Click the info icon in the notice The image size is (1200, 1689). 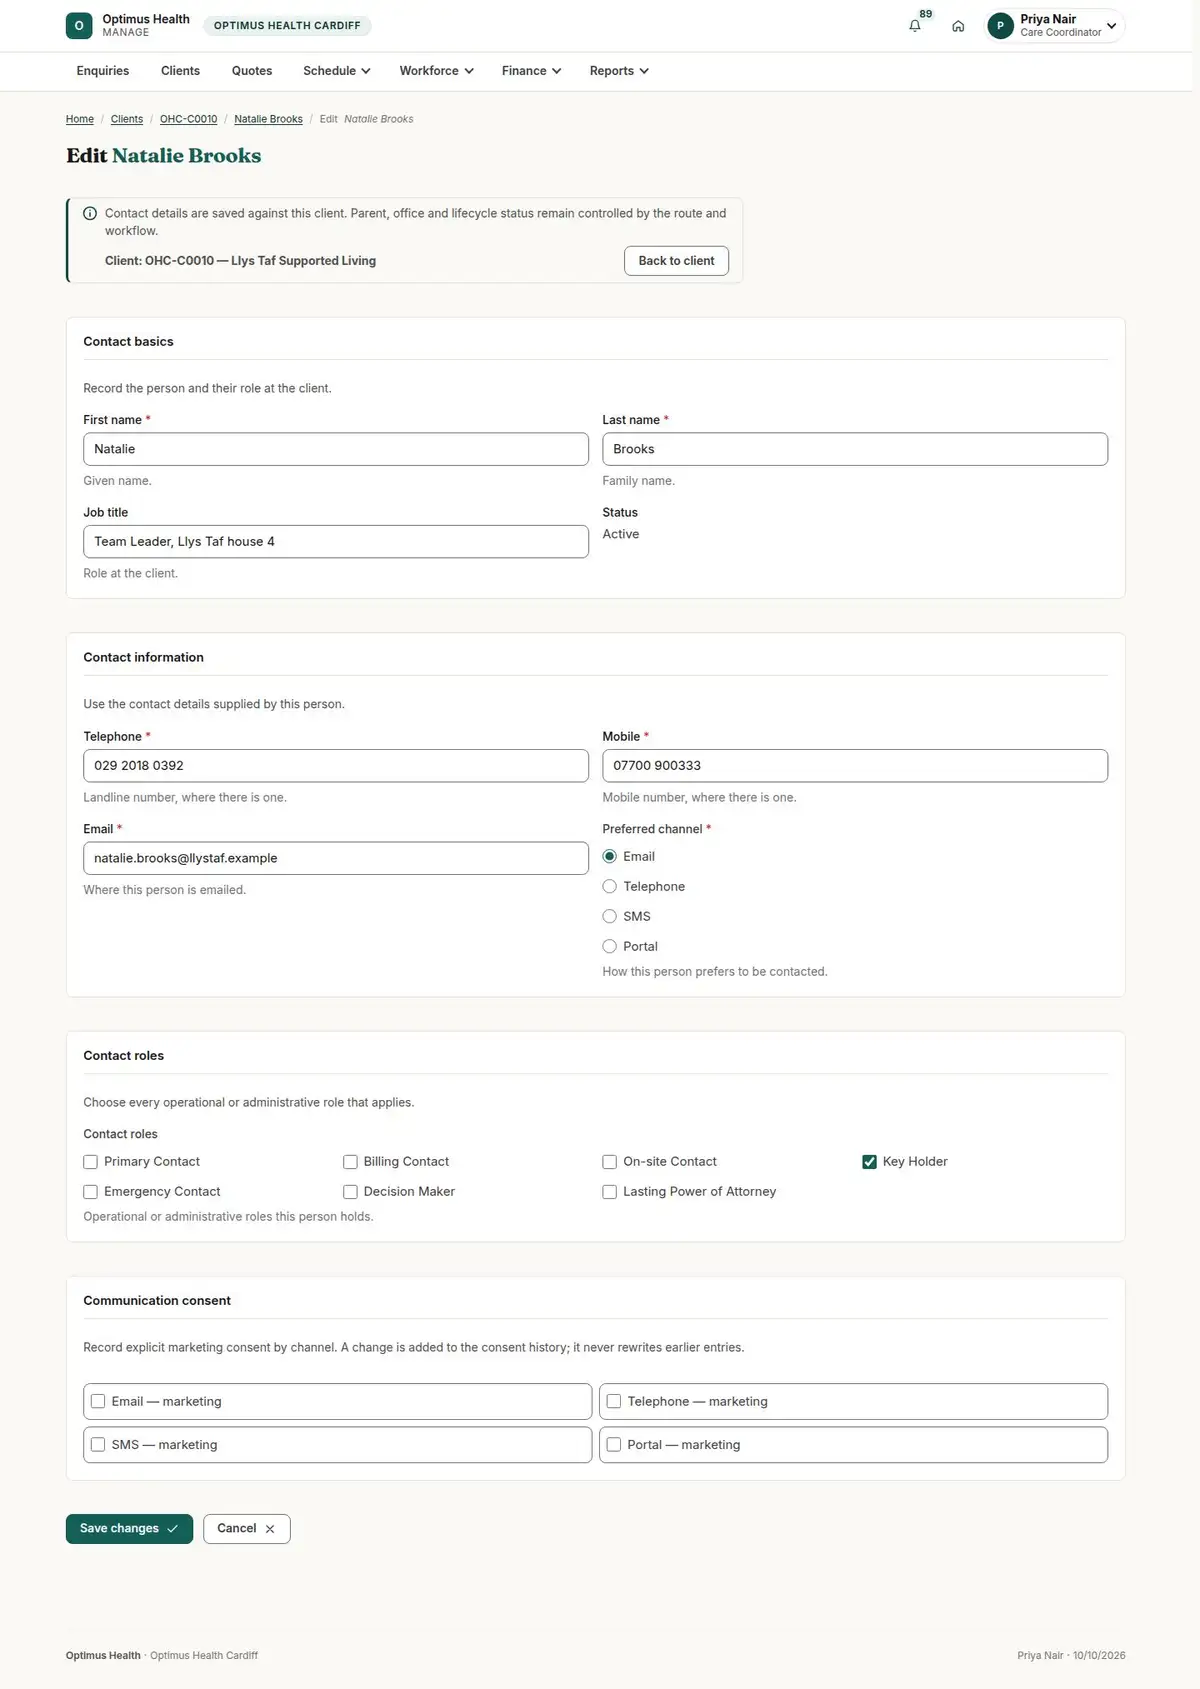pyautogui.click(x=90, y=213)
